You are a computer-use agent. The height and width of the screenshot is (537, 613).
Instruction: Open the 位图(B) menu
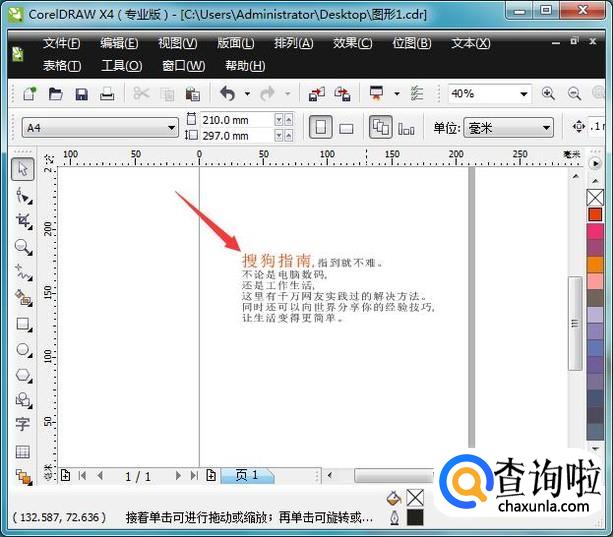tap(412, 43)
